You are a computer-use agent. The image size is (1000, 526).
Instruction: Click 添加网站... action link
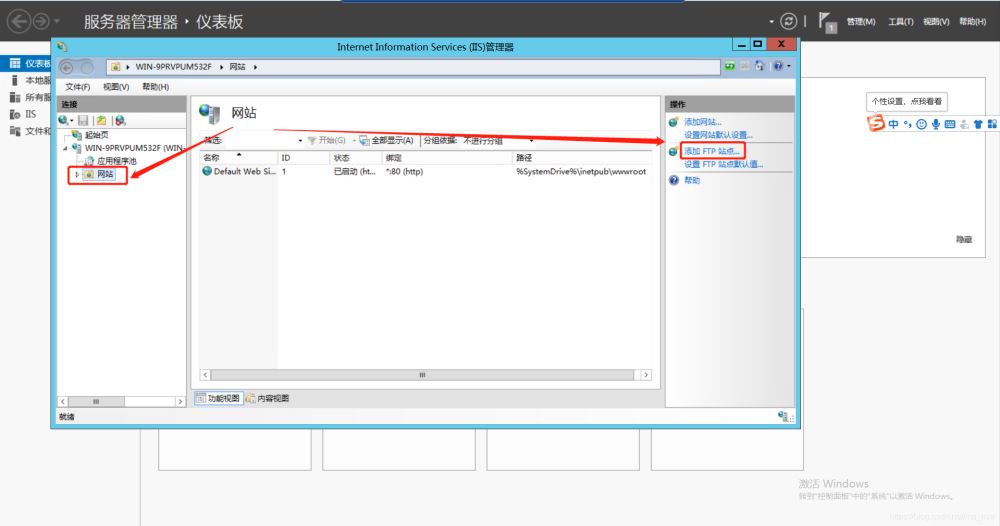(x=703, y=122)
